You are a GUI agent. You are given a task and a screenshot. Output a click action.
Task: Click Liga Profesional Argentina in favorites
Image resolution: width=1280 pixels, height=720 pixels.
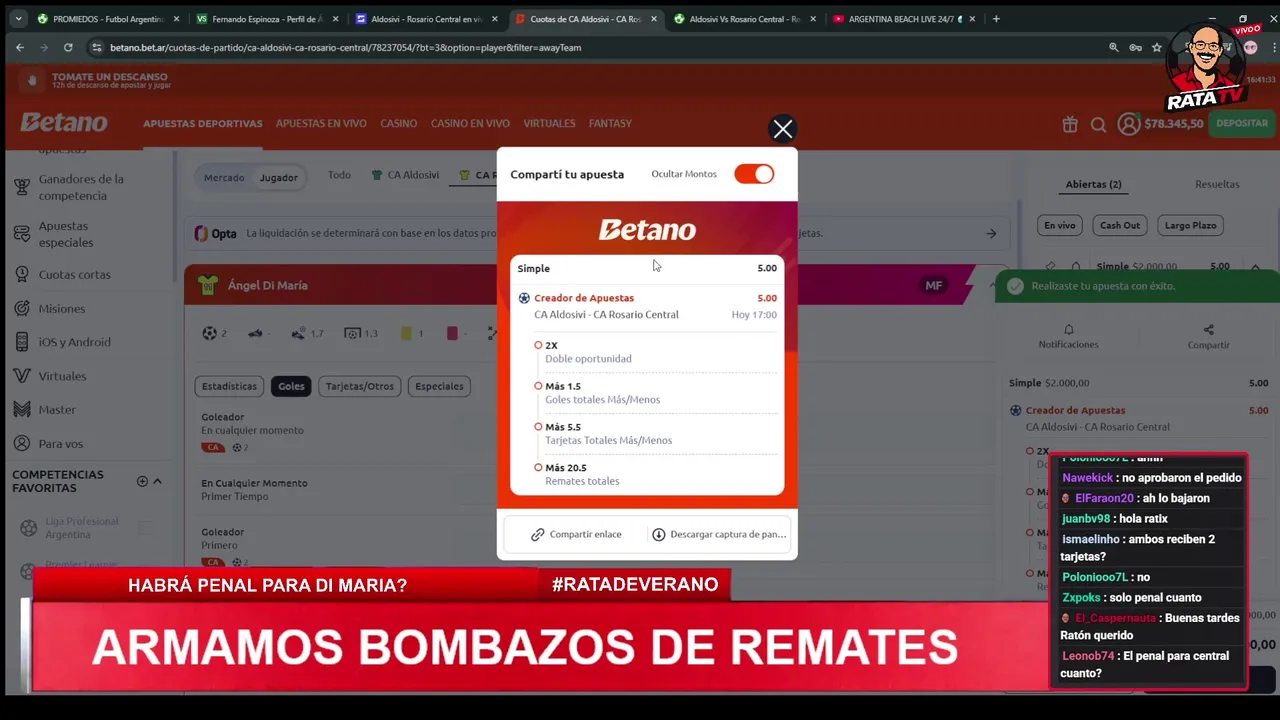coord(81,528)
